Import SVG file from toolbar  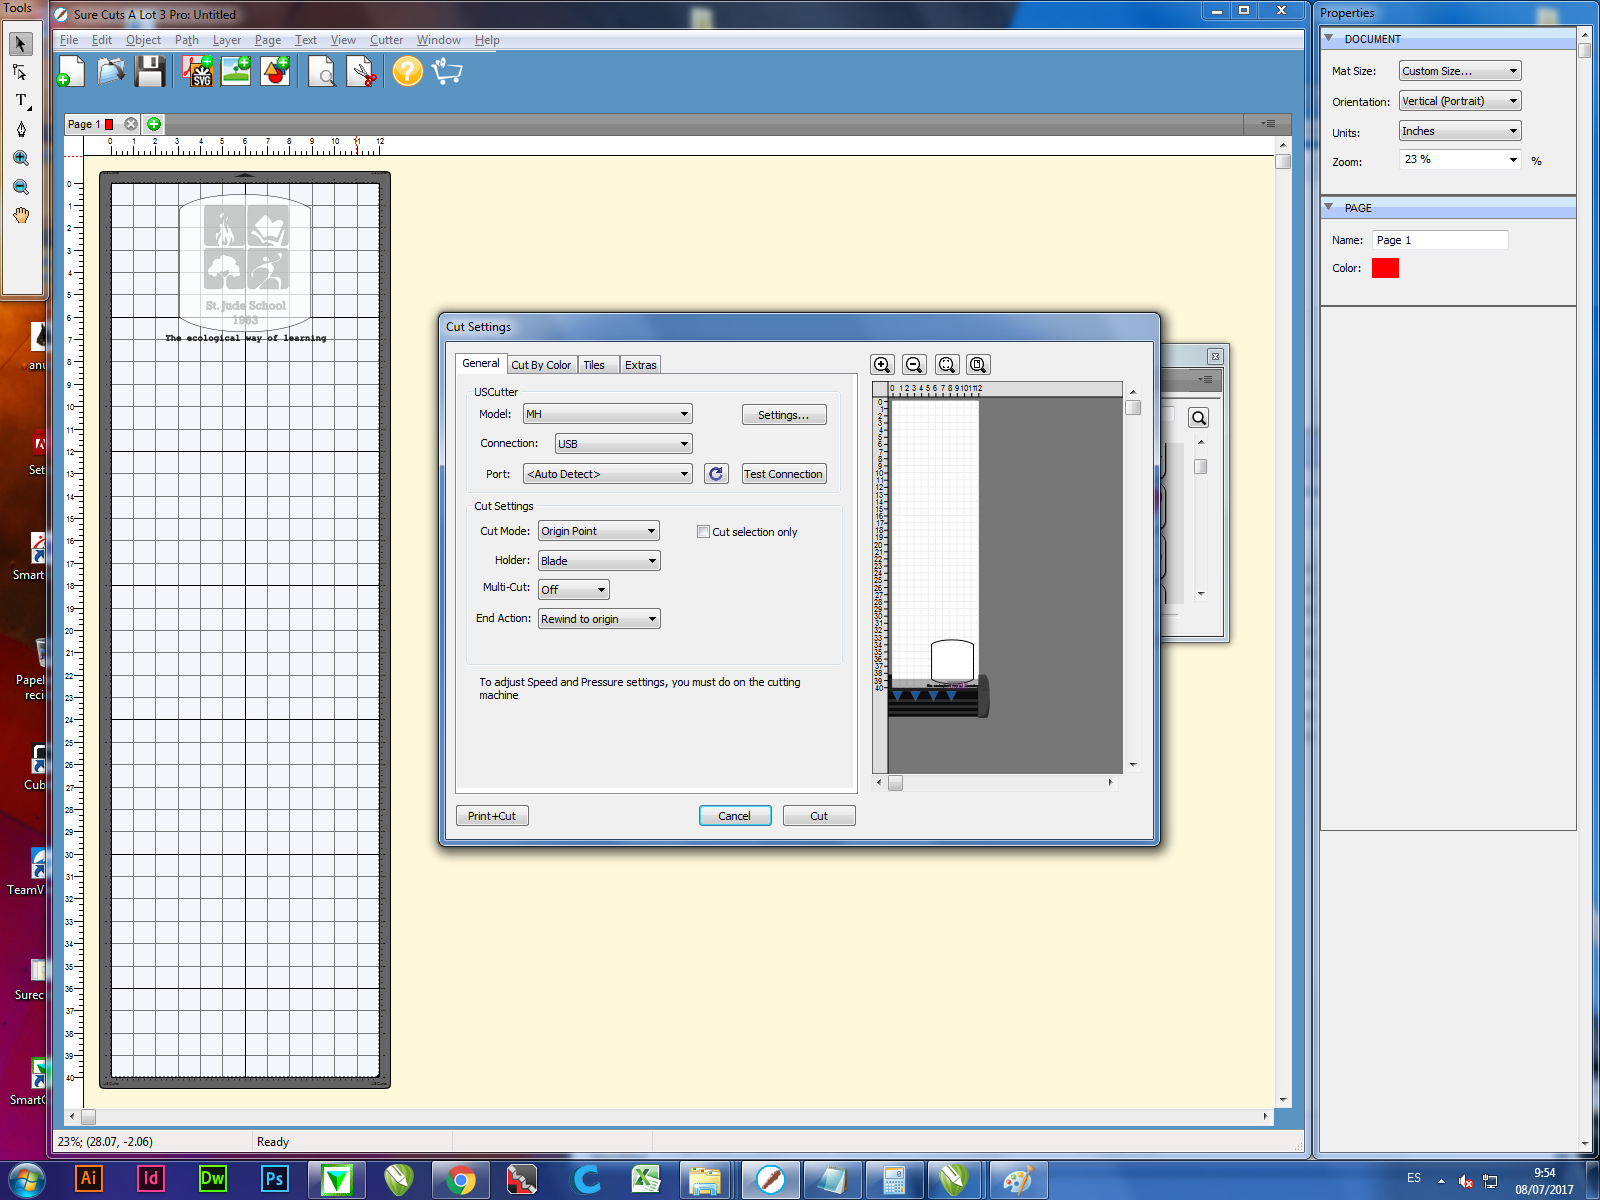198,71
